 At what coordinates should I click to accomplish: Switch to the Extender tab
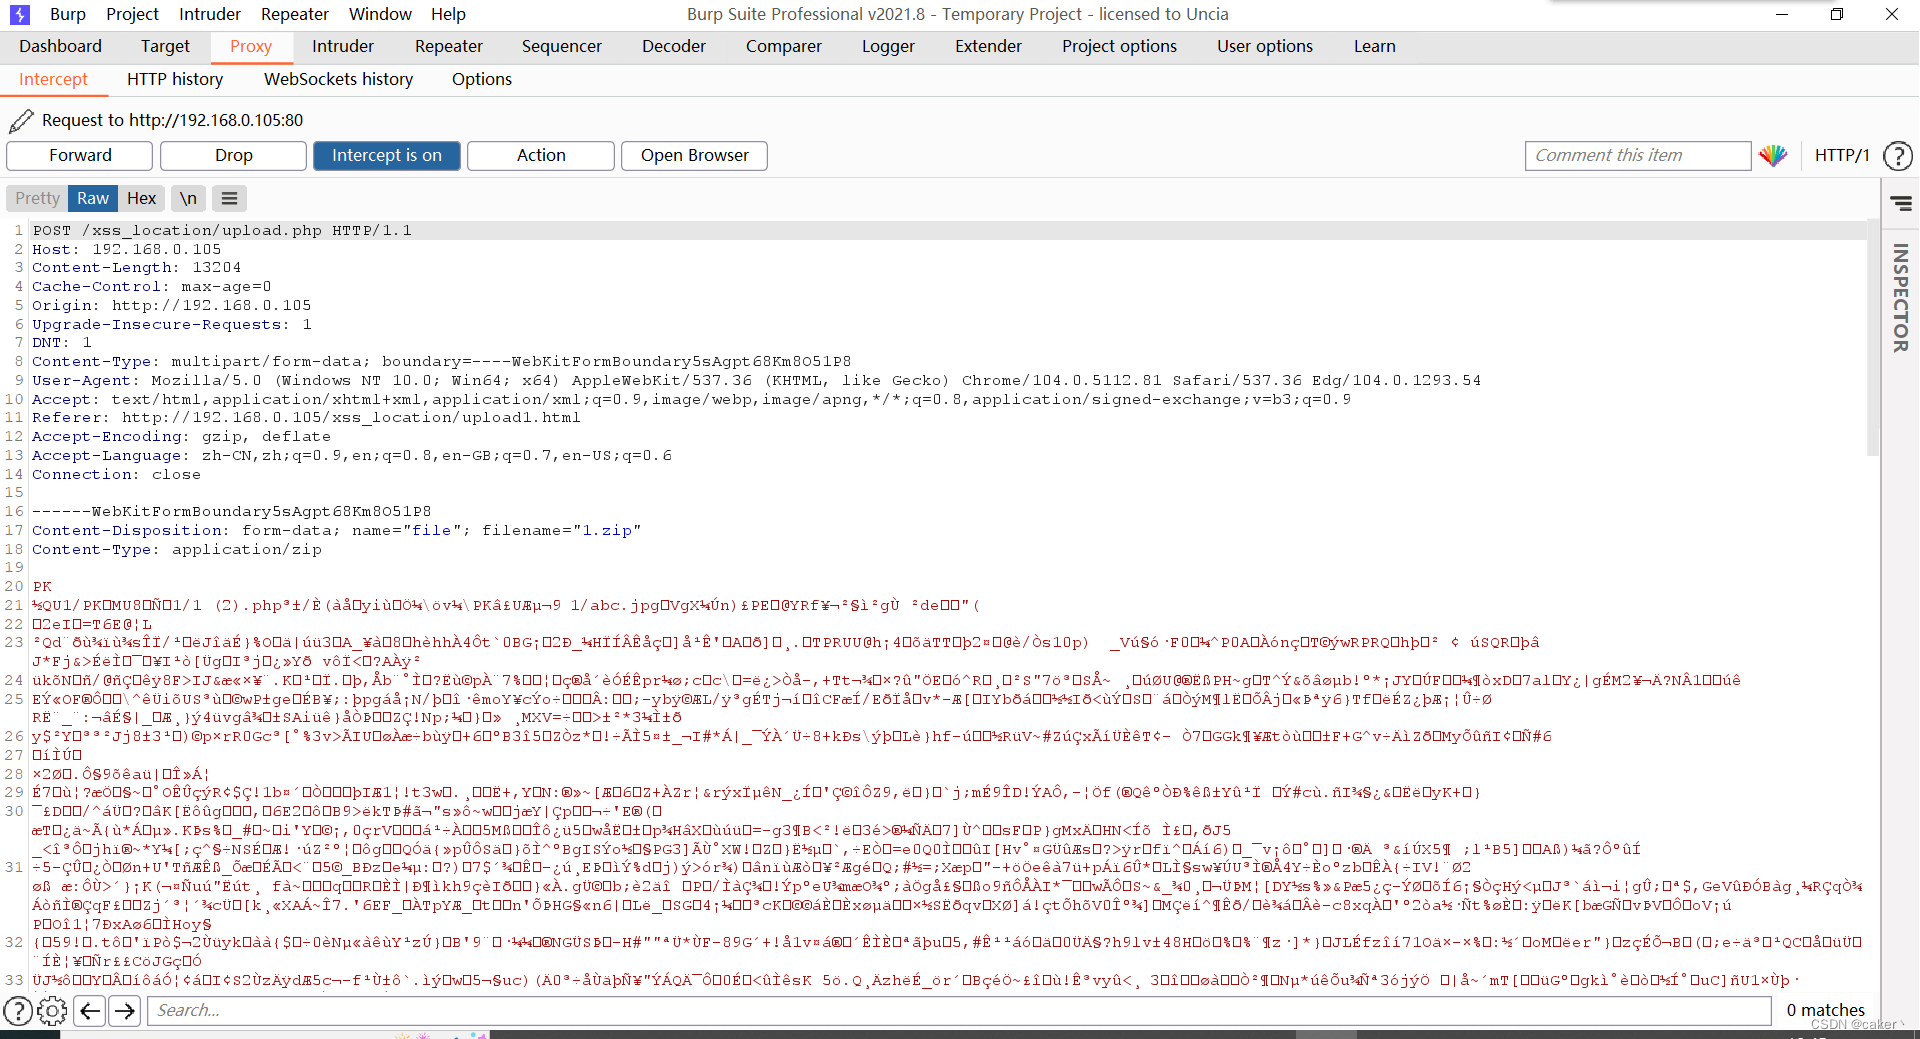[988, 46]
